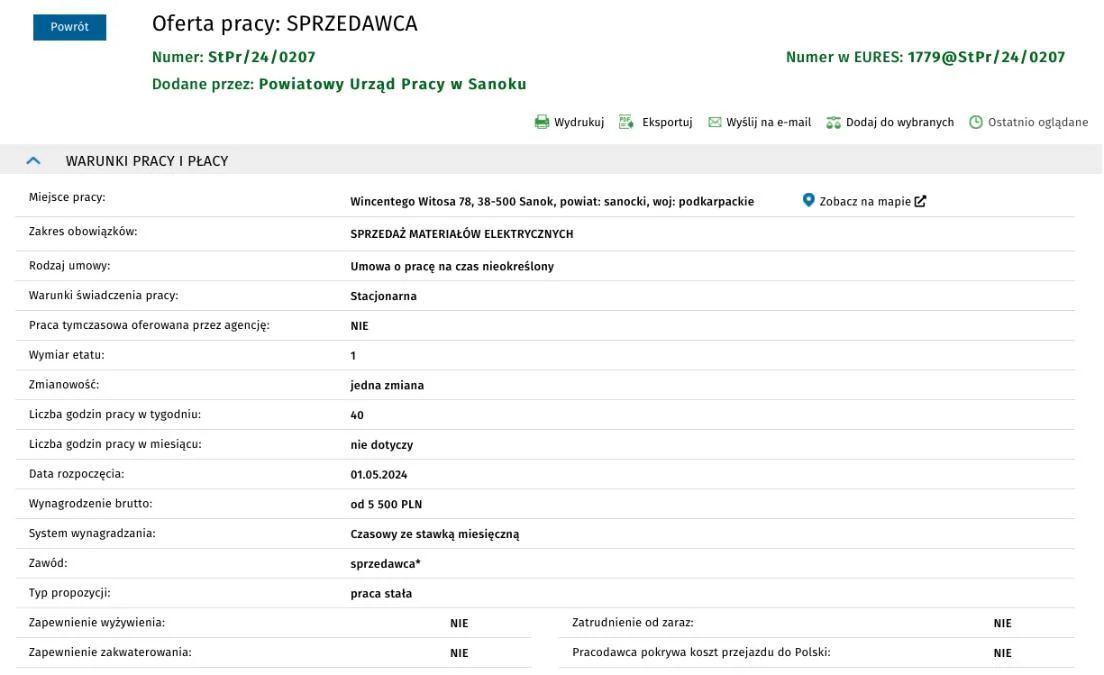Click the external link icon beside map
The image size is (1104, 675).
coord(920,201)
